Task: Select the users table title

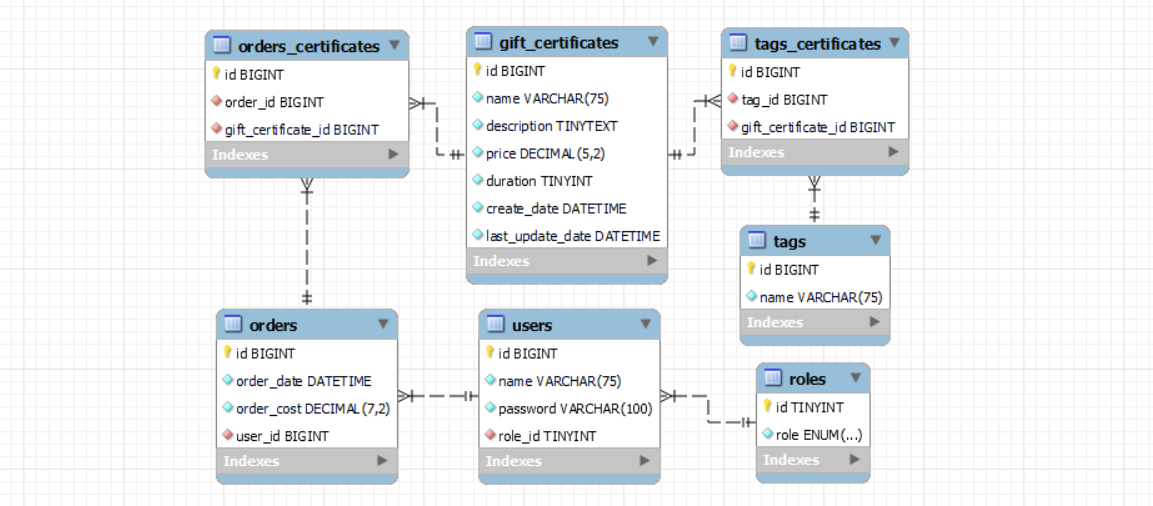Action: coord(532,325)
